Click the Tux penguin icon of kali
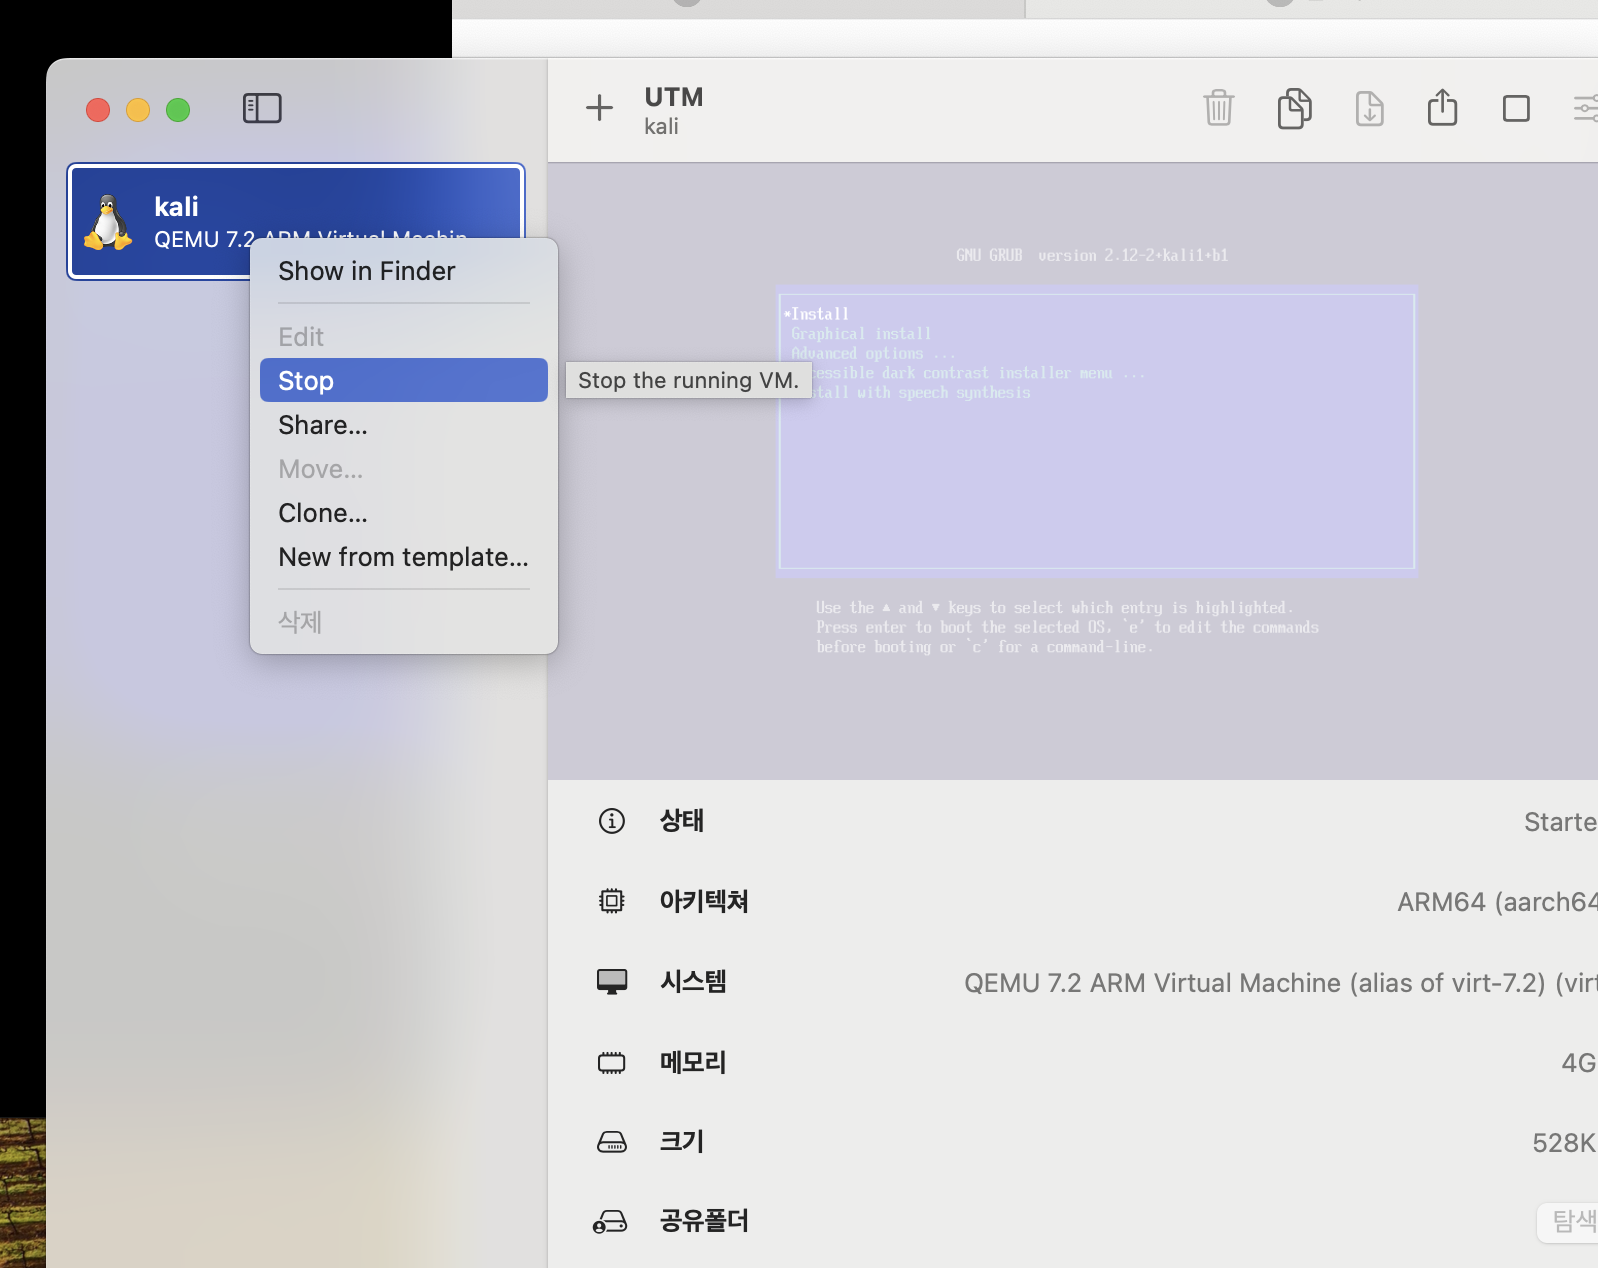Image resolution: width=1598 pixels, height=1268 pixels. point(108,222)
